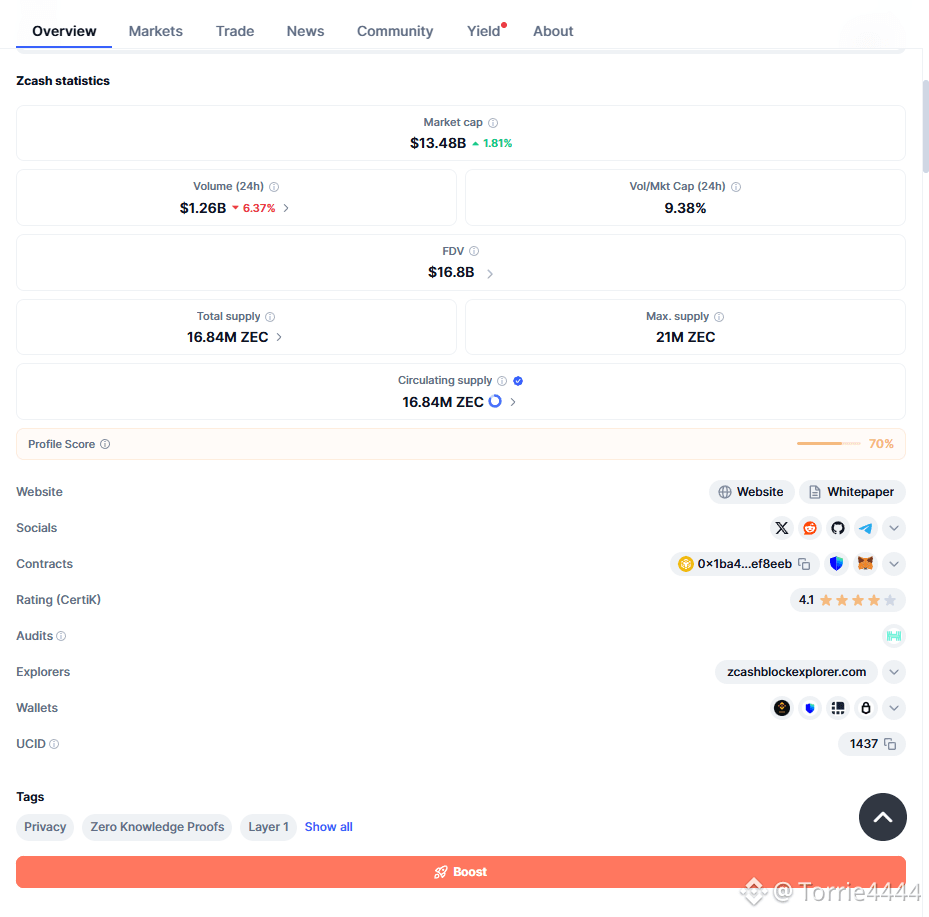Select the Layer 1 tag
Screen dimensions: 929x917
(x=268, y=827)
